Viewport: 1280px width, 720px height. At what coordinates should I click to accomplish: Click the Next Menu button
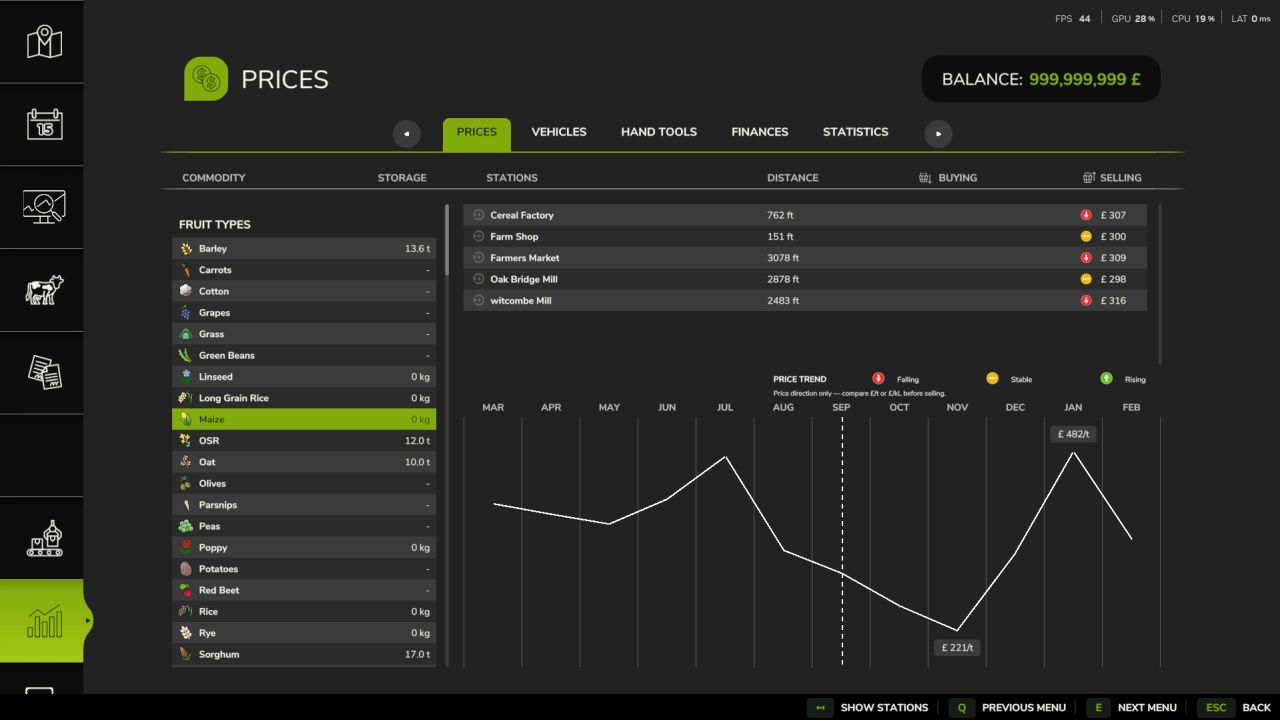[1132, 707]
